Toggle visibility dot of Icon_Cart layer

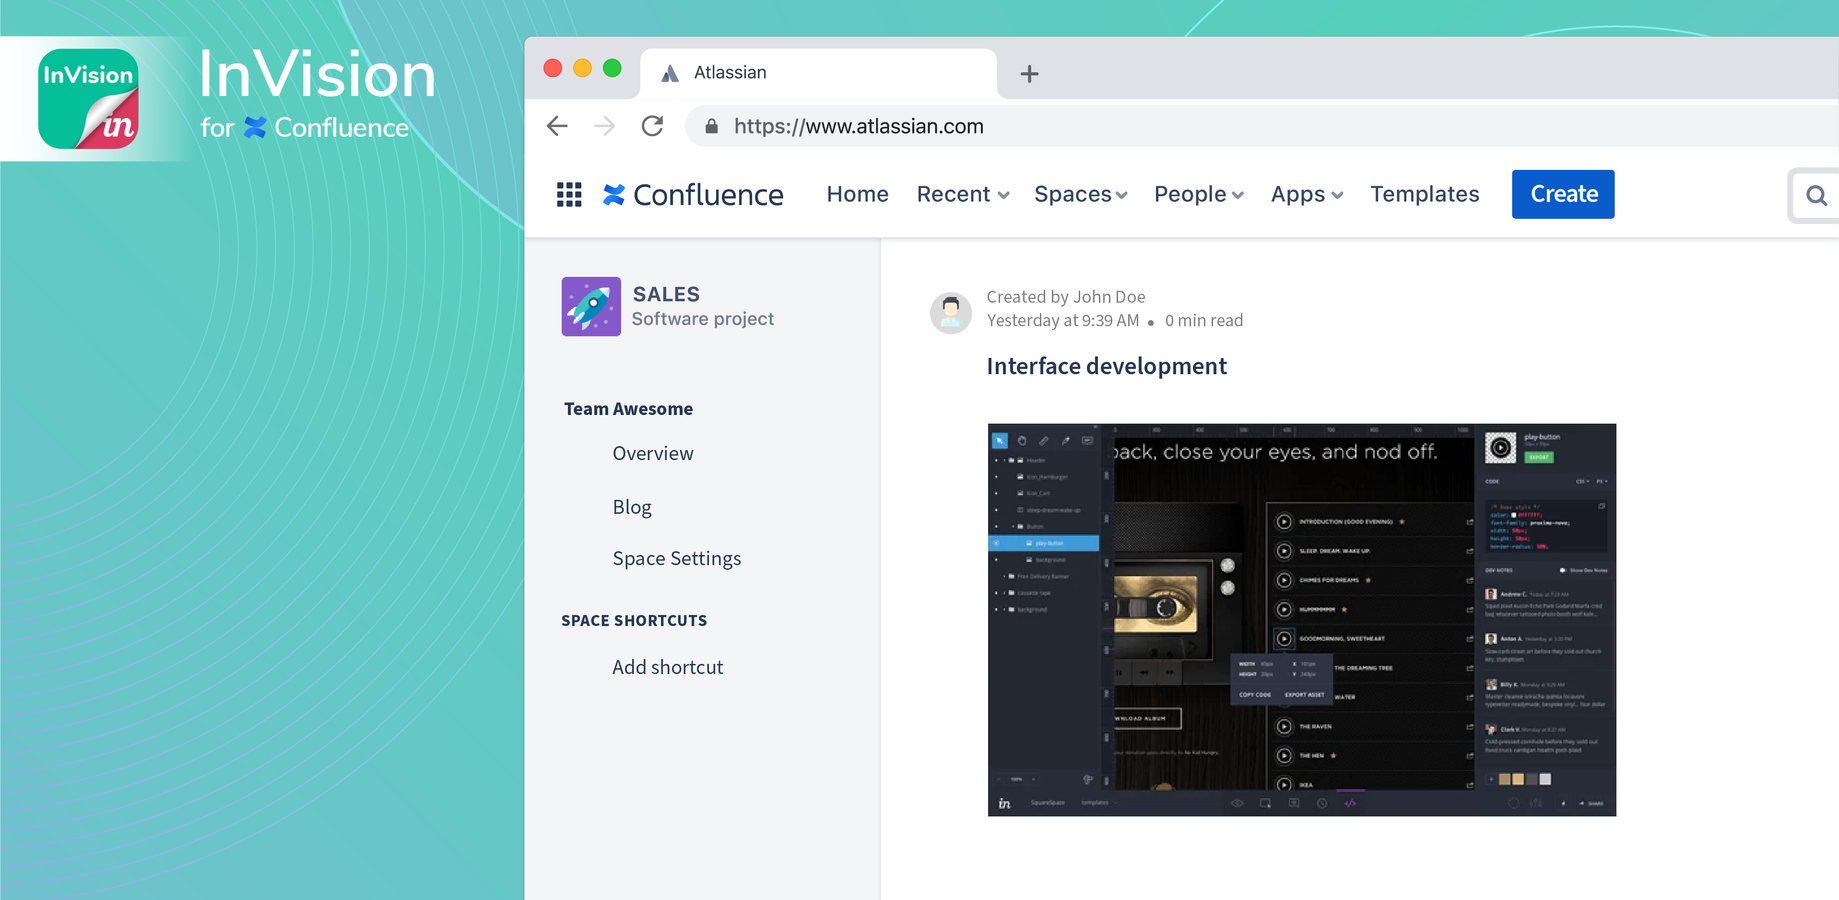point(996,493)
